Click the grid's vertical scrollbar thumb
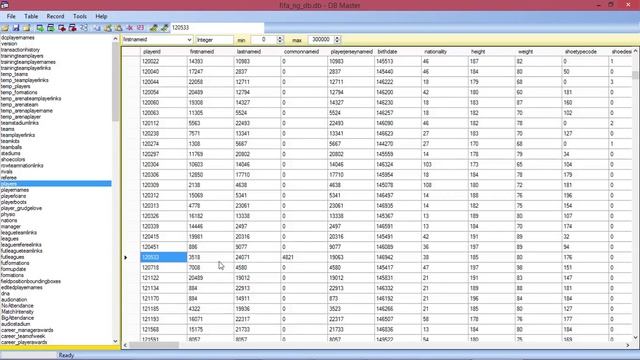The width and height of the screenshot is (640, 360). pos(635,75)
